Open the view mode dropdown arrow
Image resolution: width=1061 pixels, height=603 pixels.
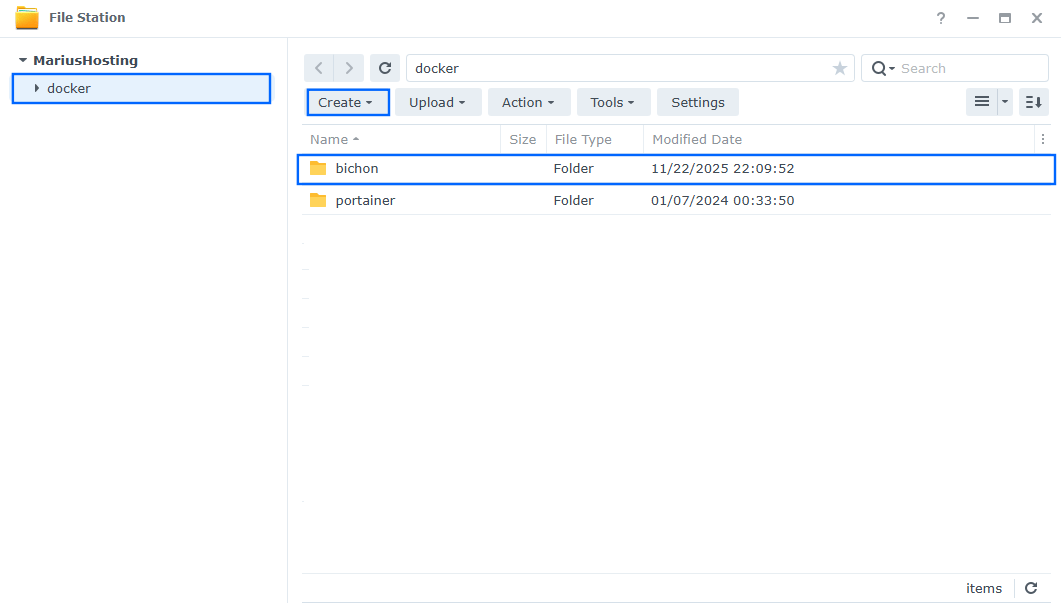point(1005,102)
